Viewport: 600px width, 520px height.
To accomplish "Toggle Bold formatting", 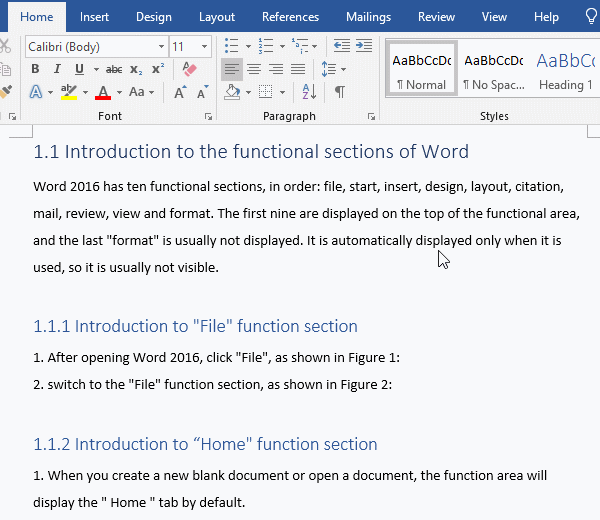I will pos(35,69).
